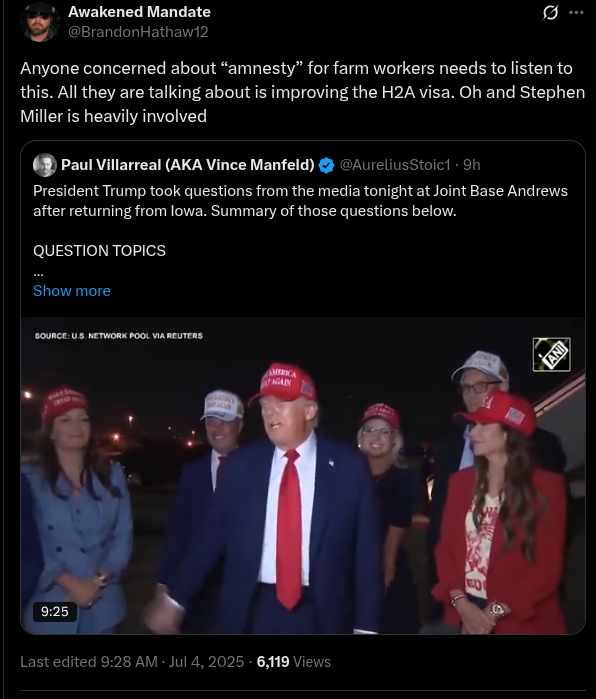Click the quoted post body text

[x=300, y=201]
